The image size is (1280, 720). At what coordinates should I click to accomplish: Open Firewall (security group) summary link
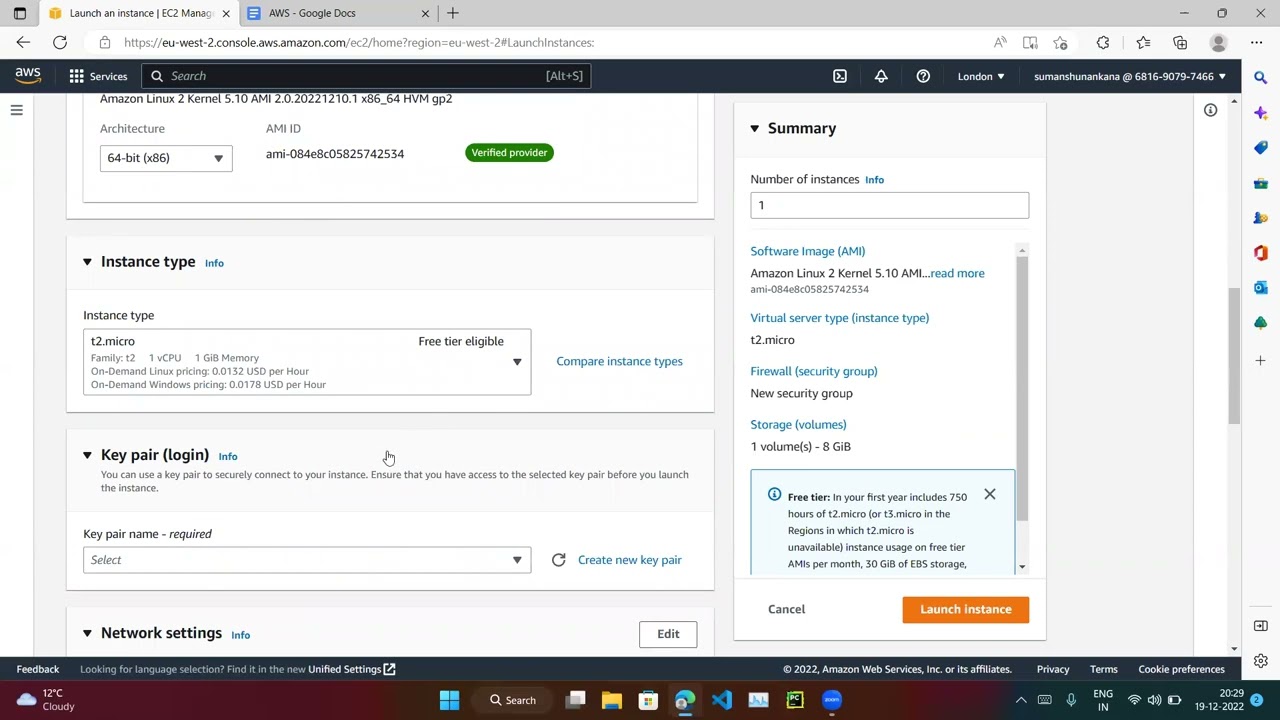pos(814,371)
